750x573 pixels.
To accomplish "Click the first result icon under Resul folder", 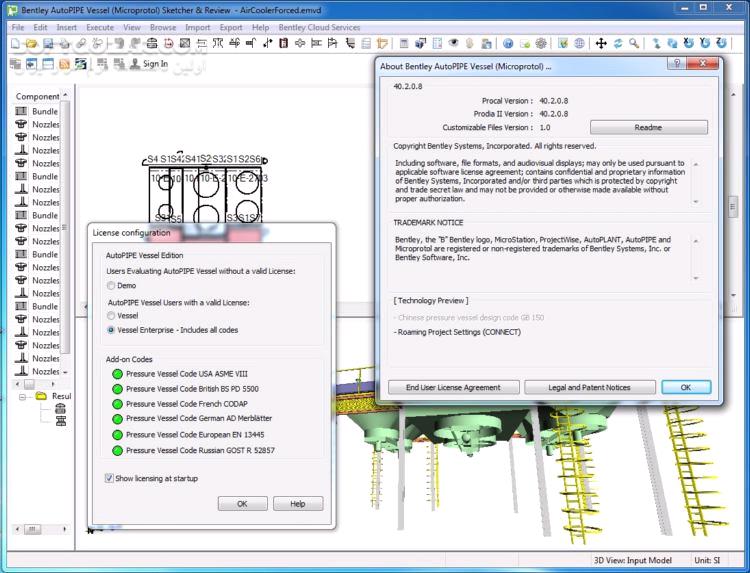I will pos(60,408).
